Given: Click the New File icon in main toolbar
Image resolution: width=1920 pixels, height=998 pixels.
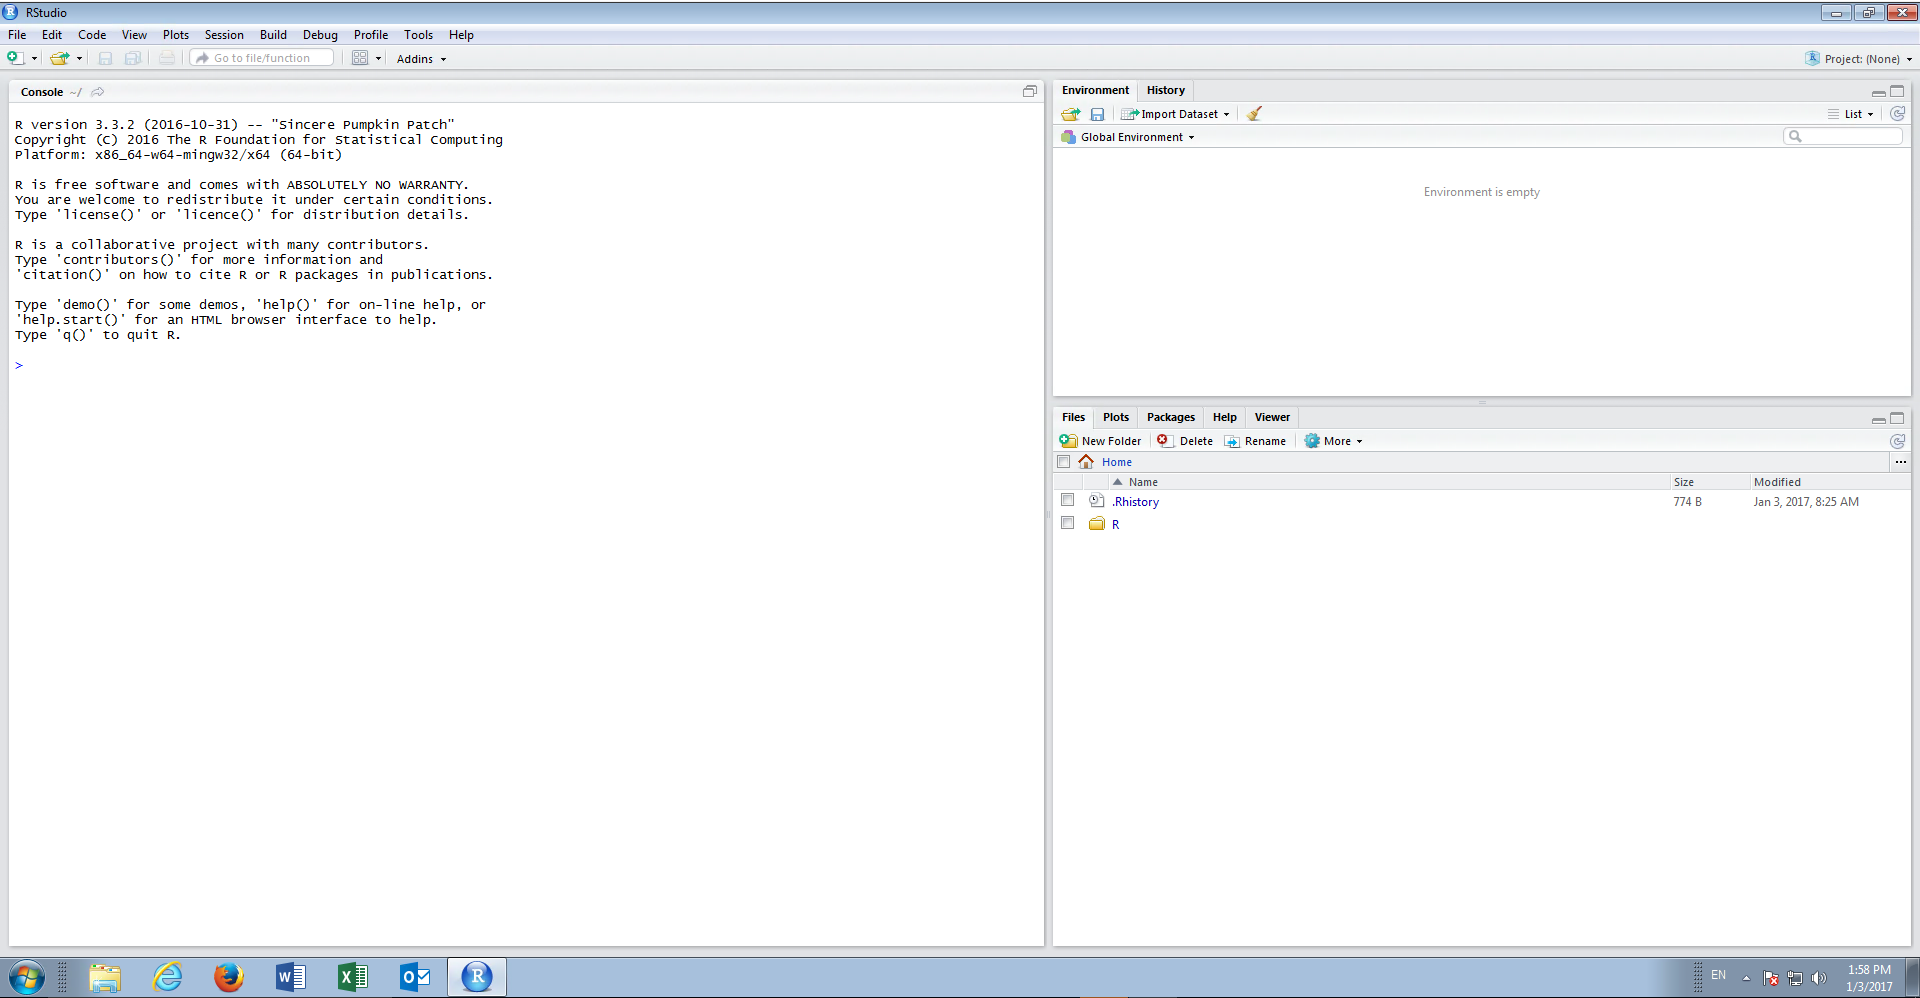Looking at the screenshot, I should pyautogui.click(x=15, y=58).
